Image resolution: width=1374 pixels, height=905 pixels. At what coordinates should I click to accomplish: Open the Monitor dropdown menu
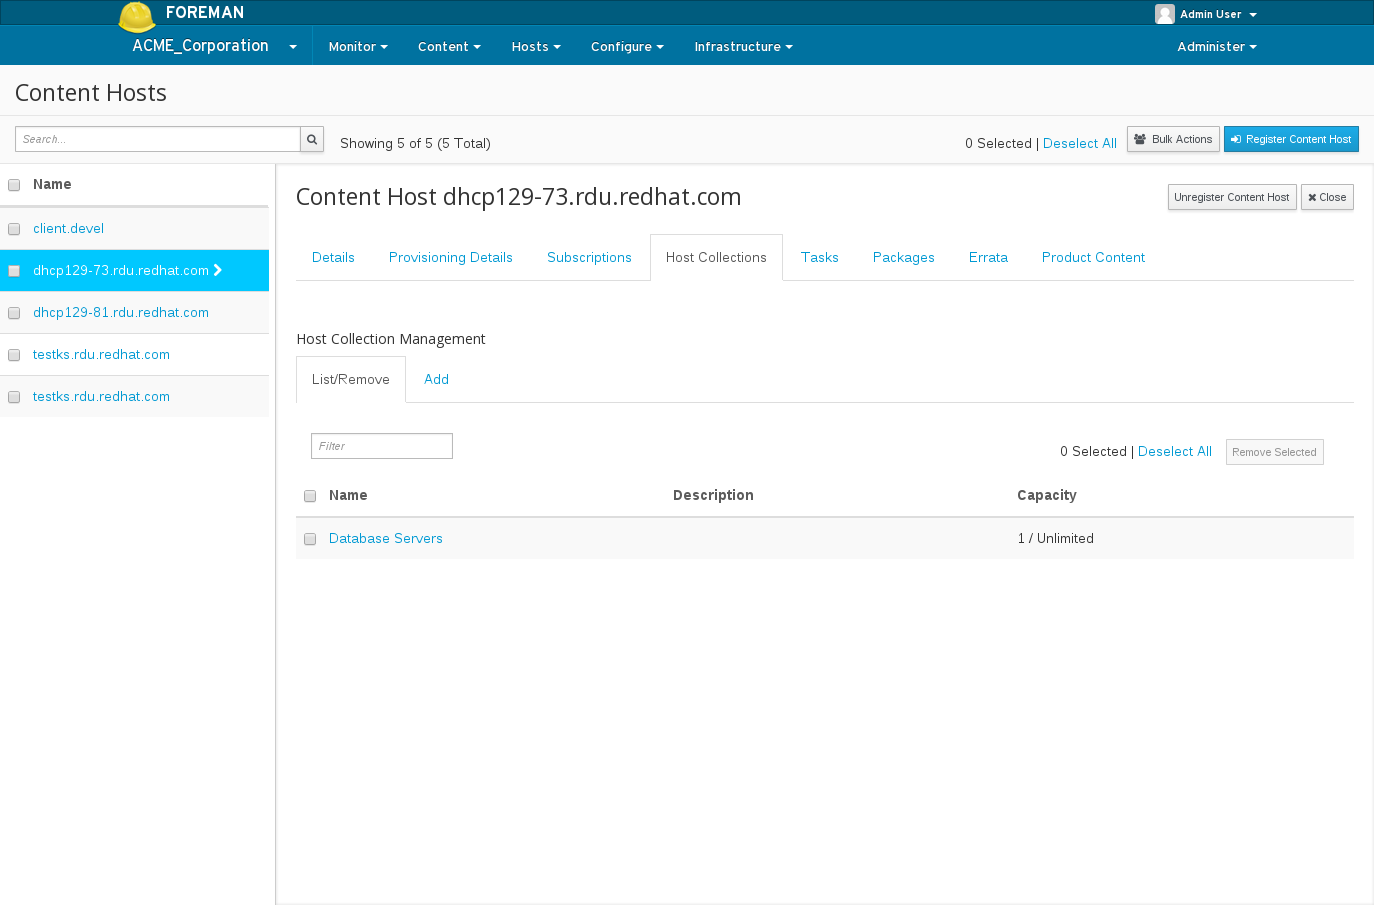click(358, 47)
